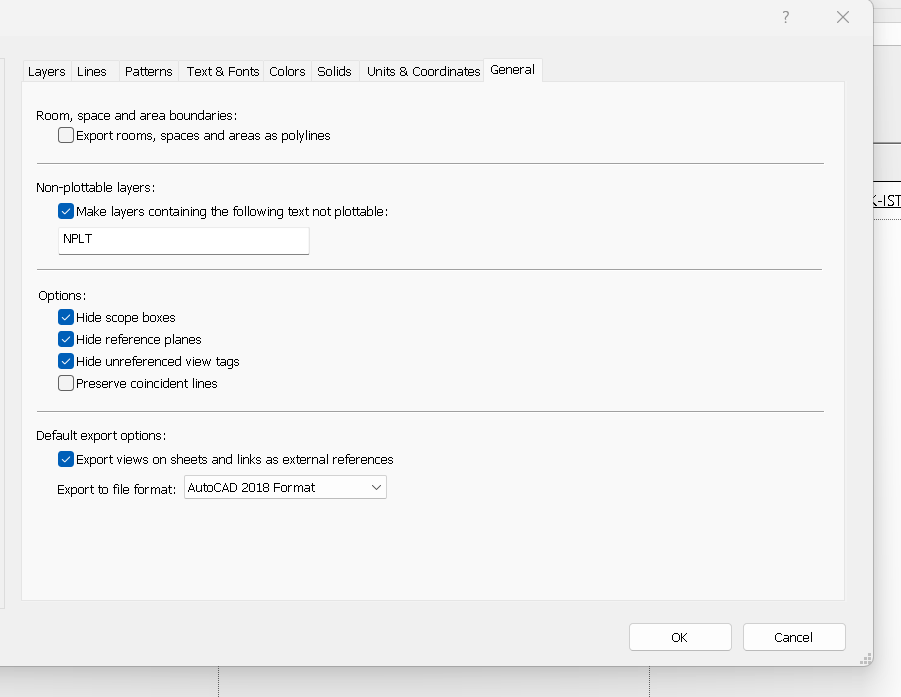Toggle Hide reference planes checkbox
Image resolution: width=901 pixels, height=697 pixels.
66,339
